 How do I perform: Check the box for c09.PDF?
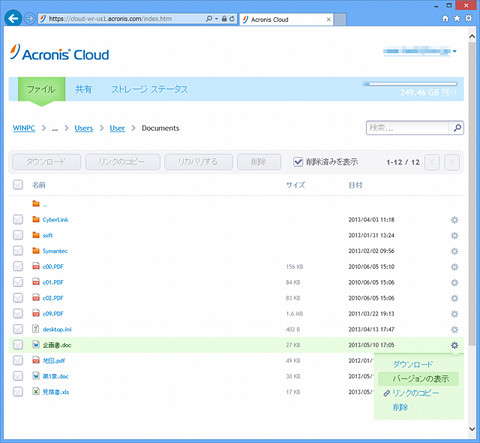point(18,313)
